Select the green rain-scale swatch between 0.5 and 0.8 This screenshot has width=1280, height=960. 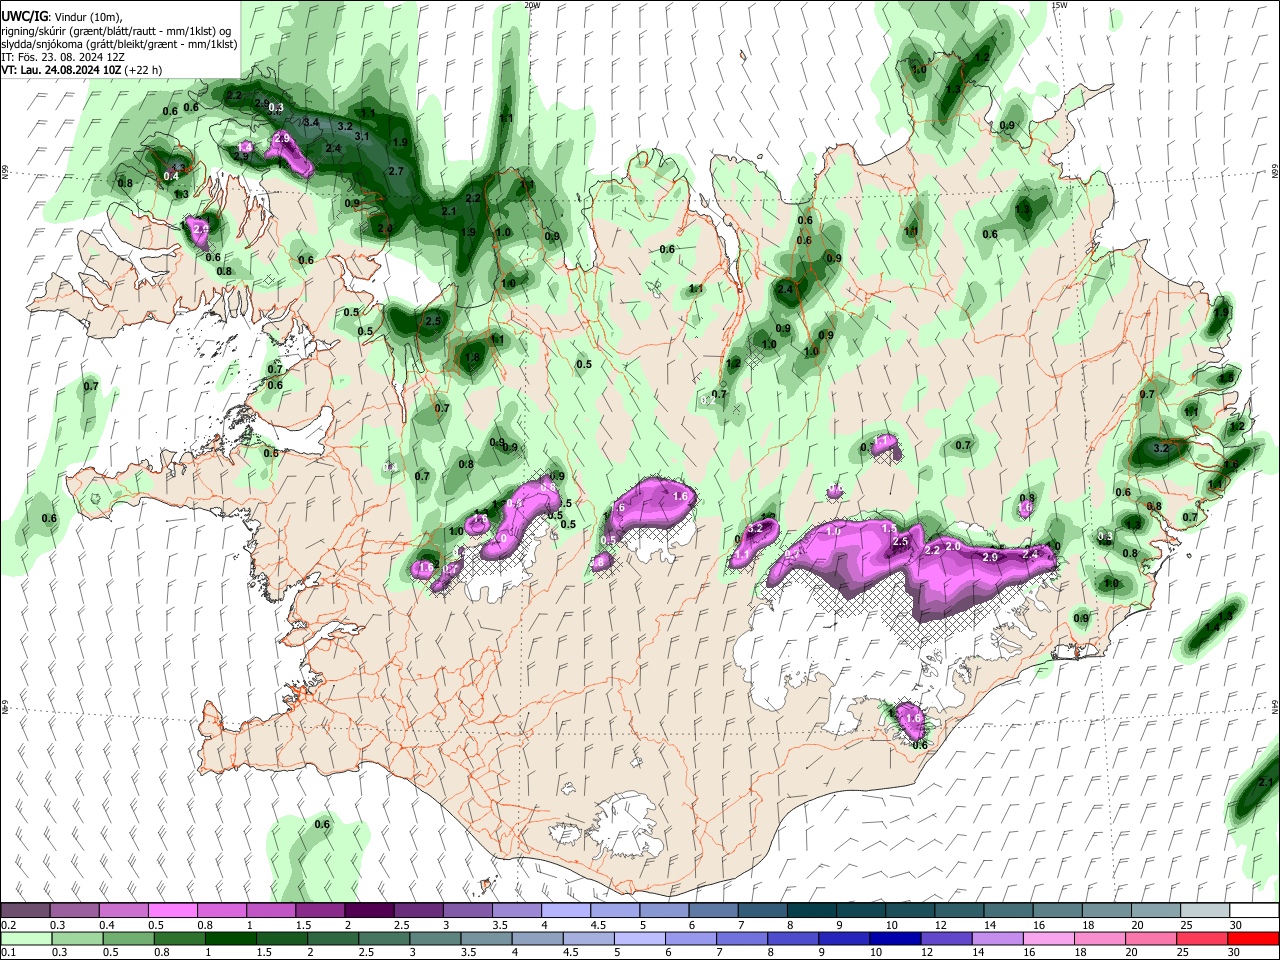click(x=128, y=938)
